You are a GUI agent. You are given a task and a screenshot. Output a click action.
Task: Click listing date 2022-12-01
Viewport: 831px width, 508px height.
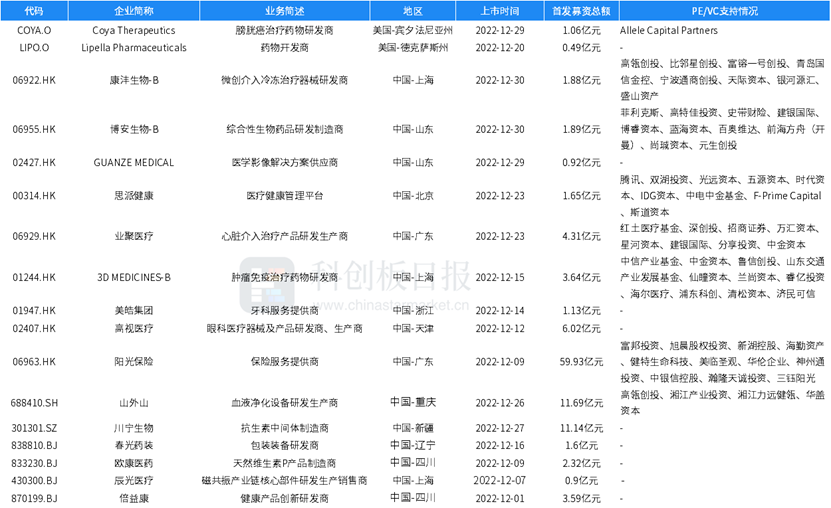(500, 498)
